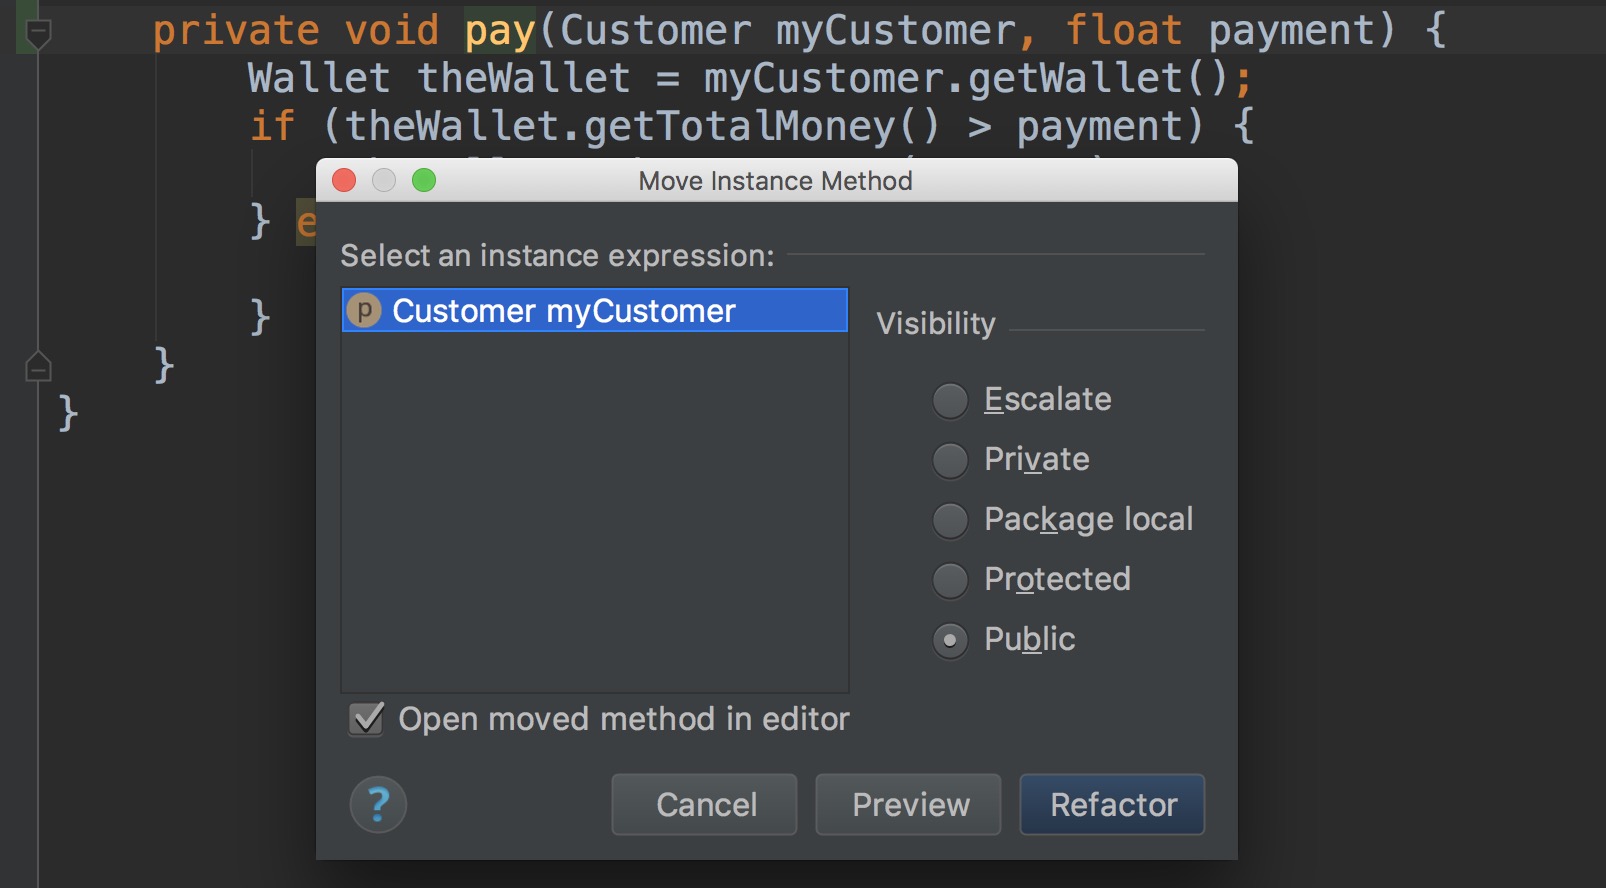Confirm with the Refactor button

(x=1112, y=804)
